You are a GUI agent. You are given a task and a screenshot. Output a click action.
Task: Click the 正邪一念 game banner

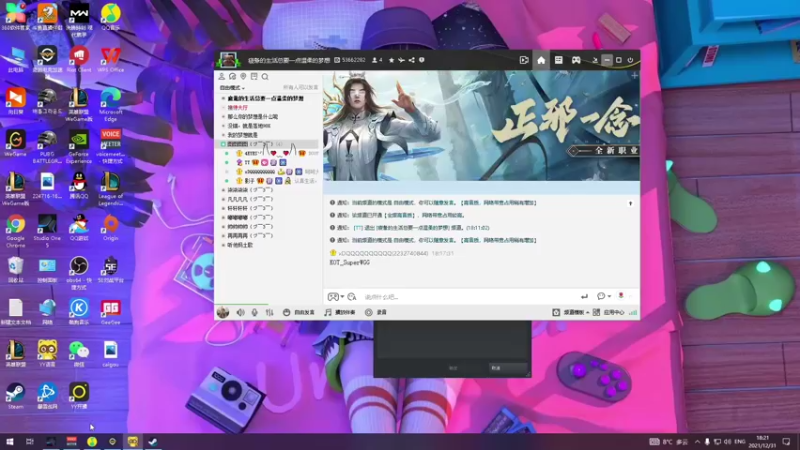click(x=481, y=126)
